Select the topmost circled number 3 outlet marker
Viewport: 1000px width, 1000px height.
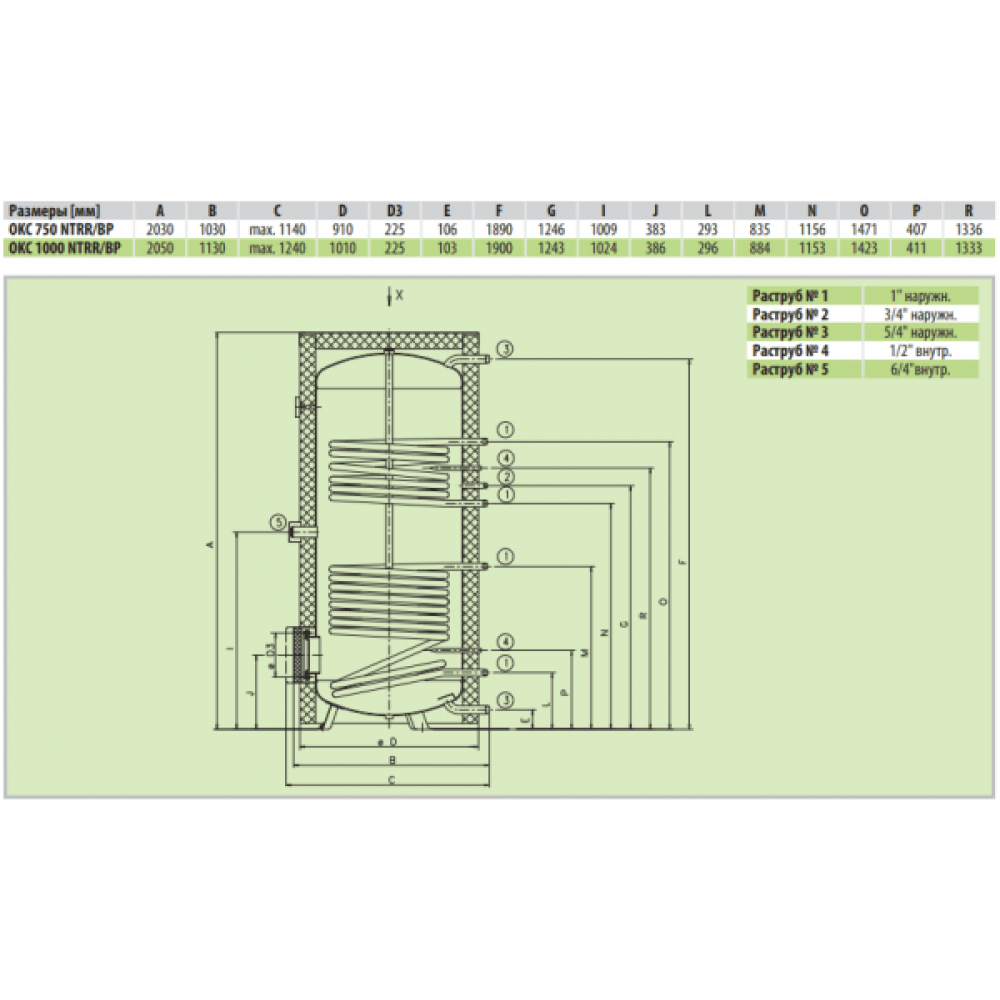(x=507, y=349)
